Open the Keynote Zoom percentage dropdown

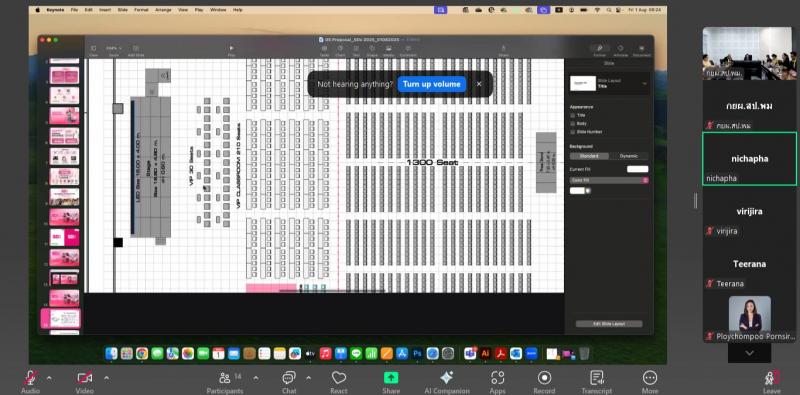pos(114,48)
